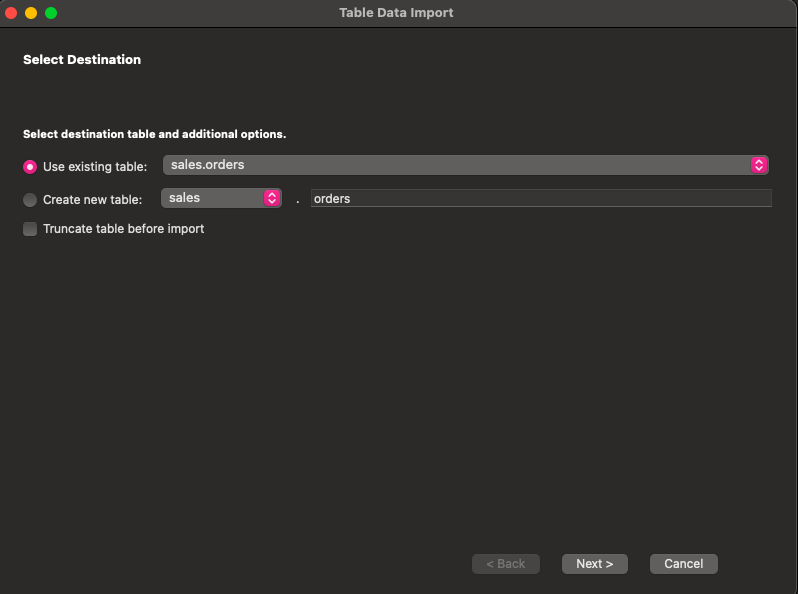Choose the "Create new table" radio option
798x594 pixels.
click(30, 200)
